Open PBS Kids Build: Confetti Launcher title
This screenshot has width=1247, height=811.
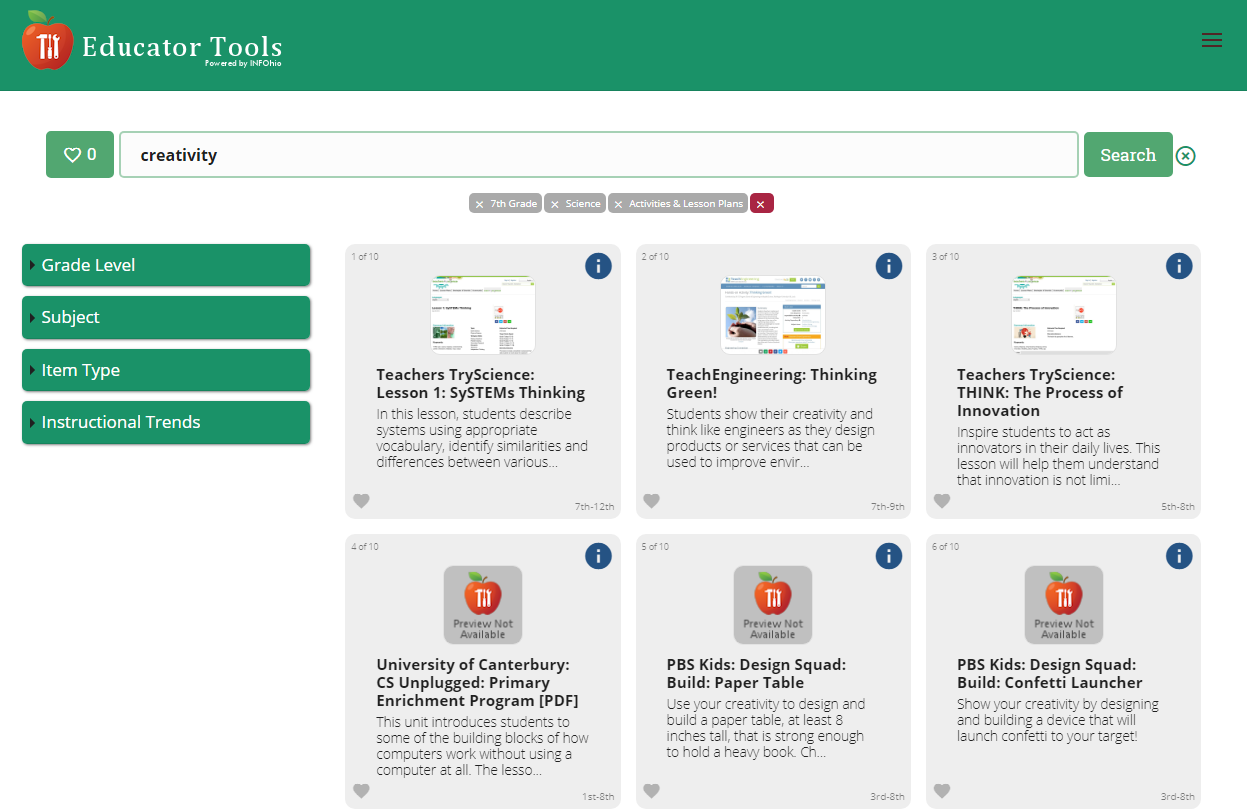pos(1050,674)
